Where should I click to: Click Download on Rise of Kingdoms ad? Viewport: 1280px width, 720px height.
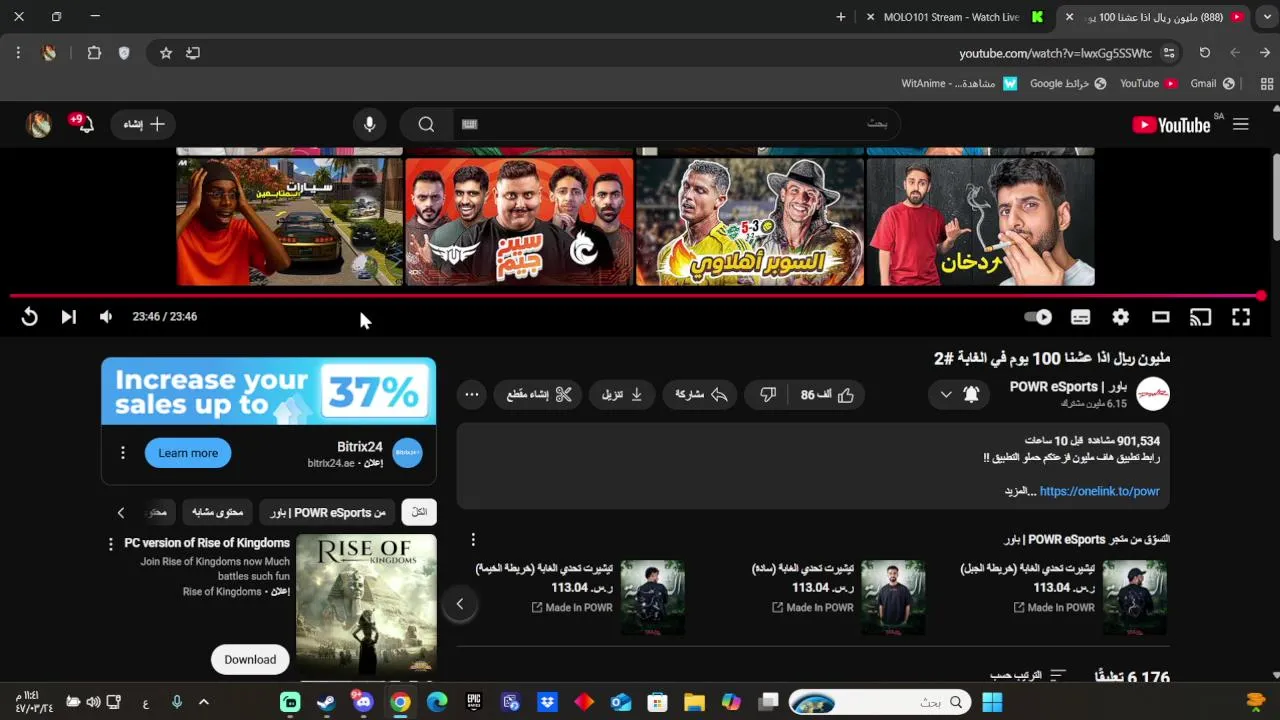[250, 659]
